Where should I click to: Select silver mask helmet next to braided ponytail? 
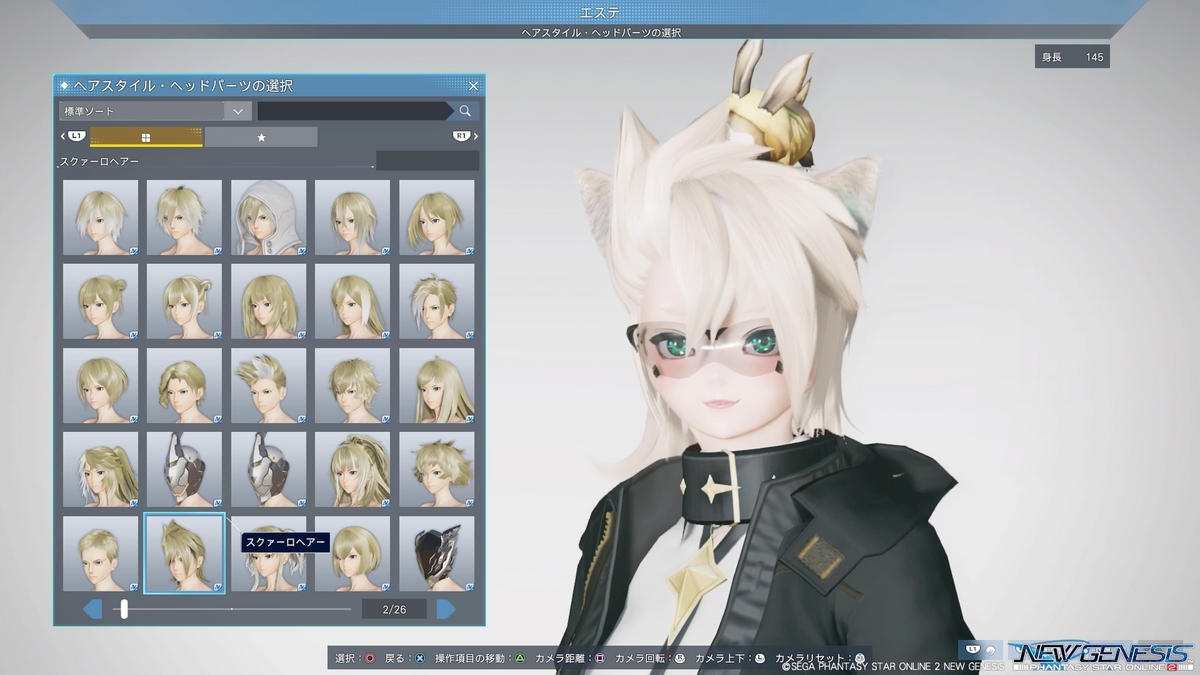(185, 469)
